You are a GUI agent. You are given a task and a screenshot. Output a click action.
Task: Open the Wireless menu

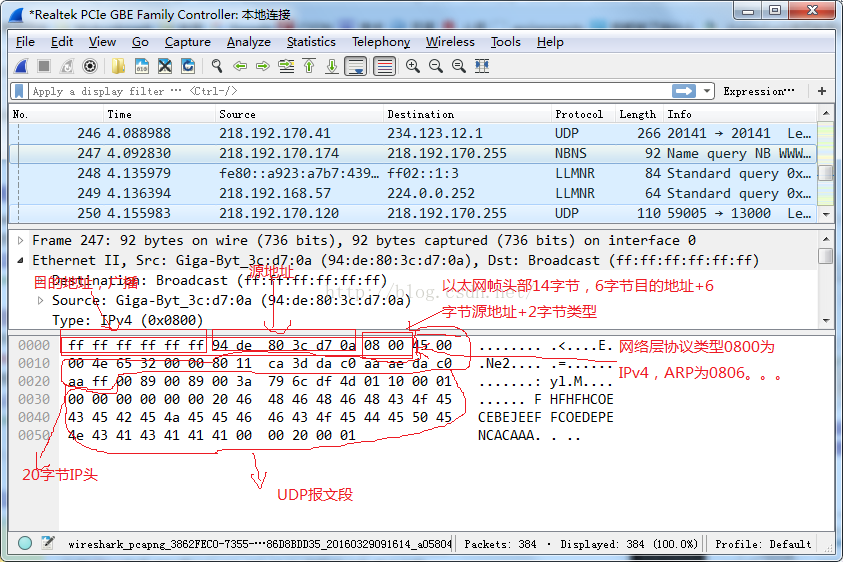[x=450, y=42]
